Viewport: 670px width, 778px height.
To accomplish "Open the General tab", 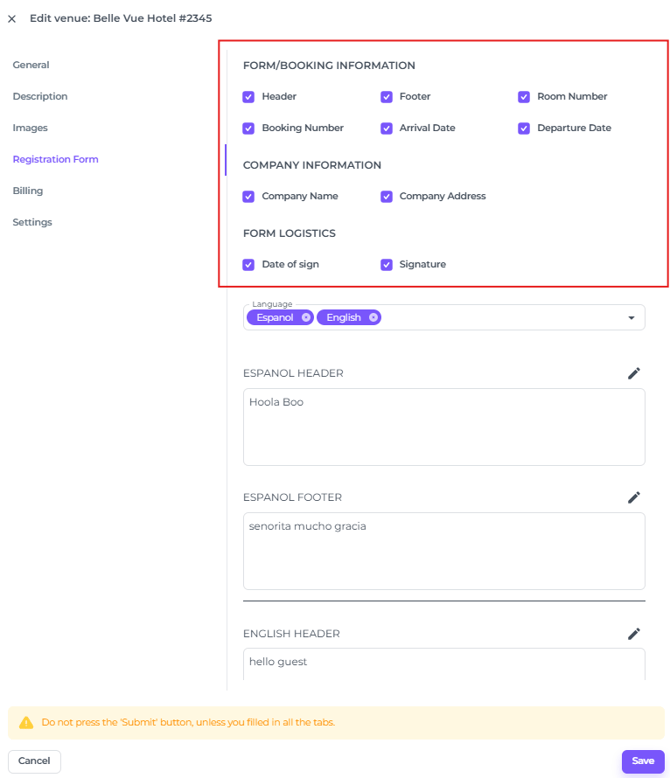I will [x=31, y=65].
